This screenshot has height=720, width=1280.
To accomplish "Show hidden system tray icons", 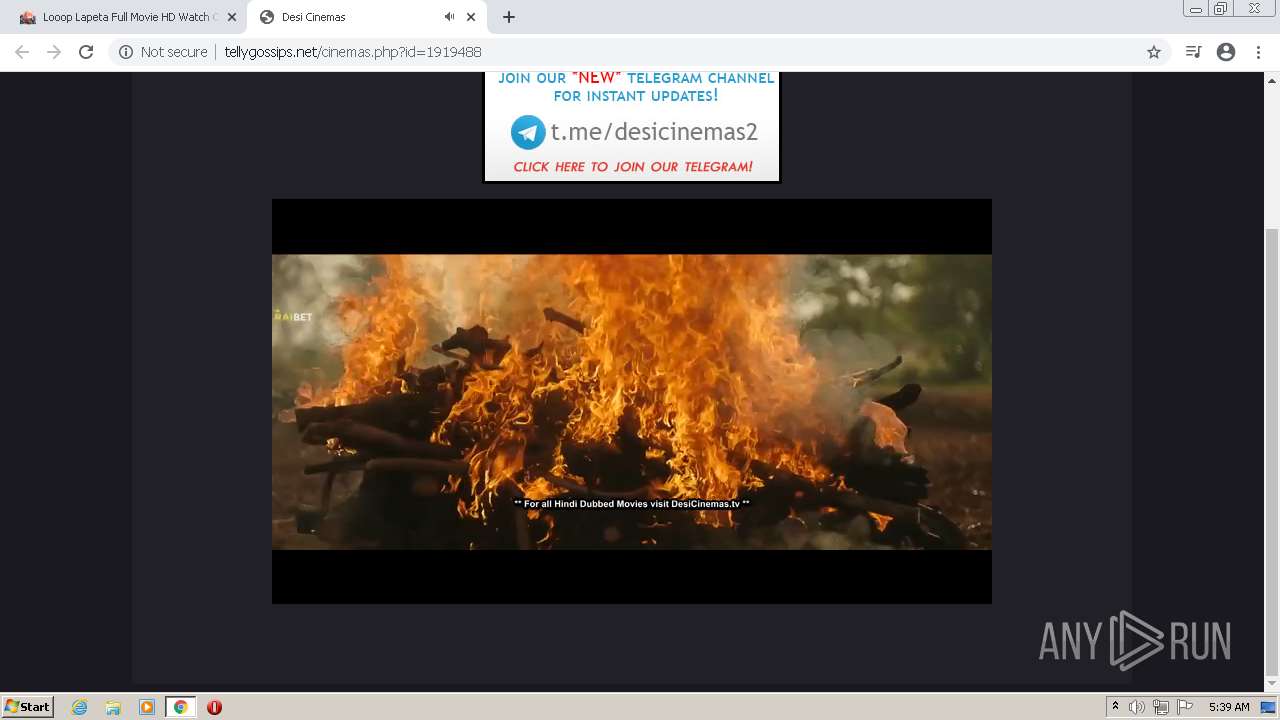I will point(1115,707).
